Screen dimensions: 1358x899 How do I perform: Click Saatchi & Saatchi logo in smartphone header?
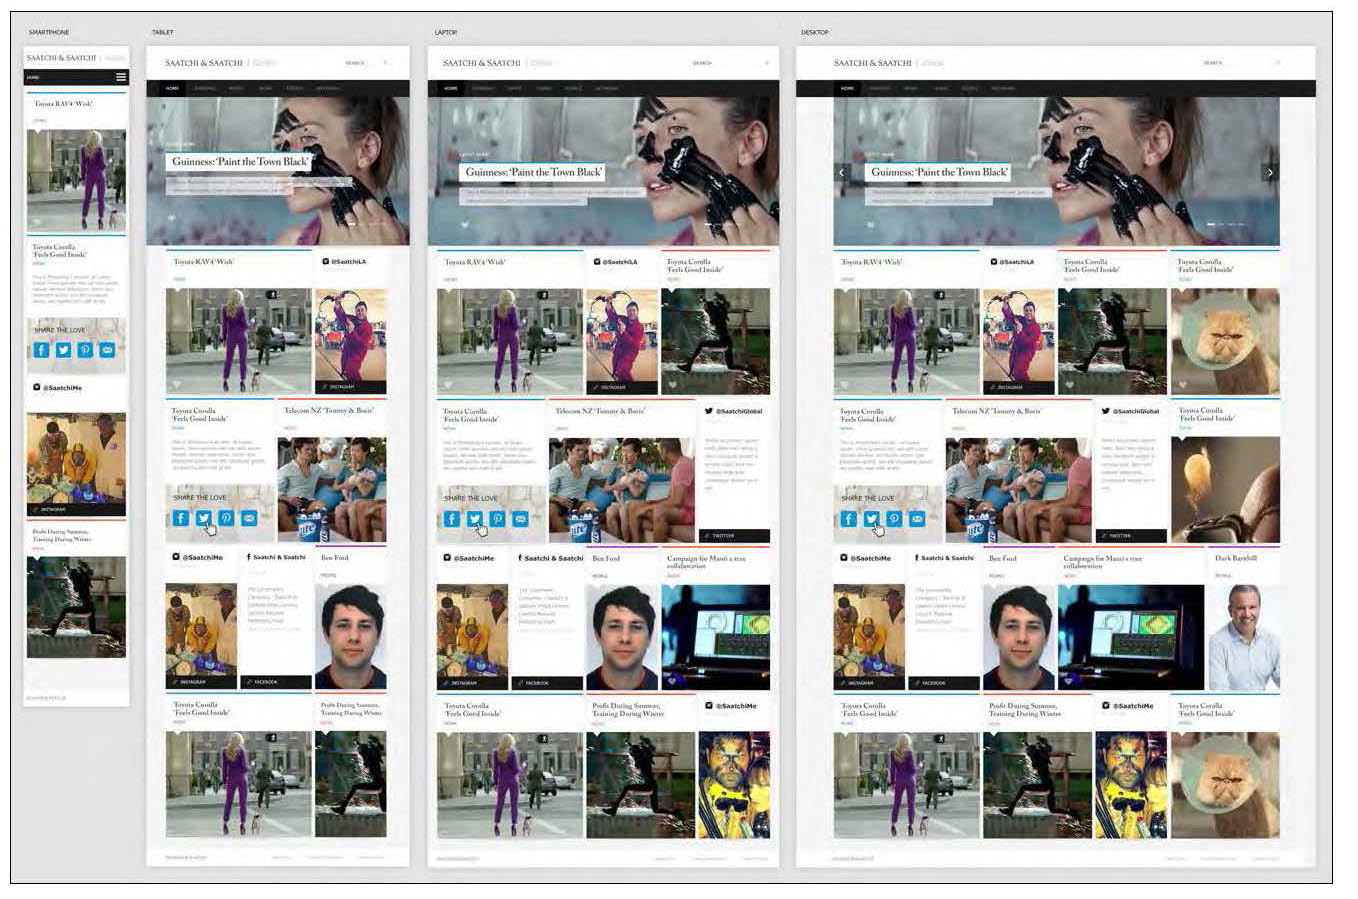(x=62, y=58)
